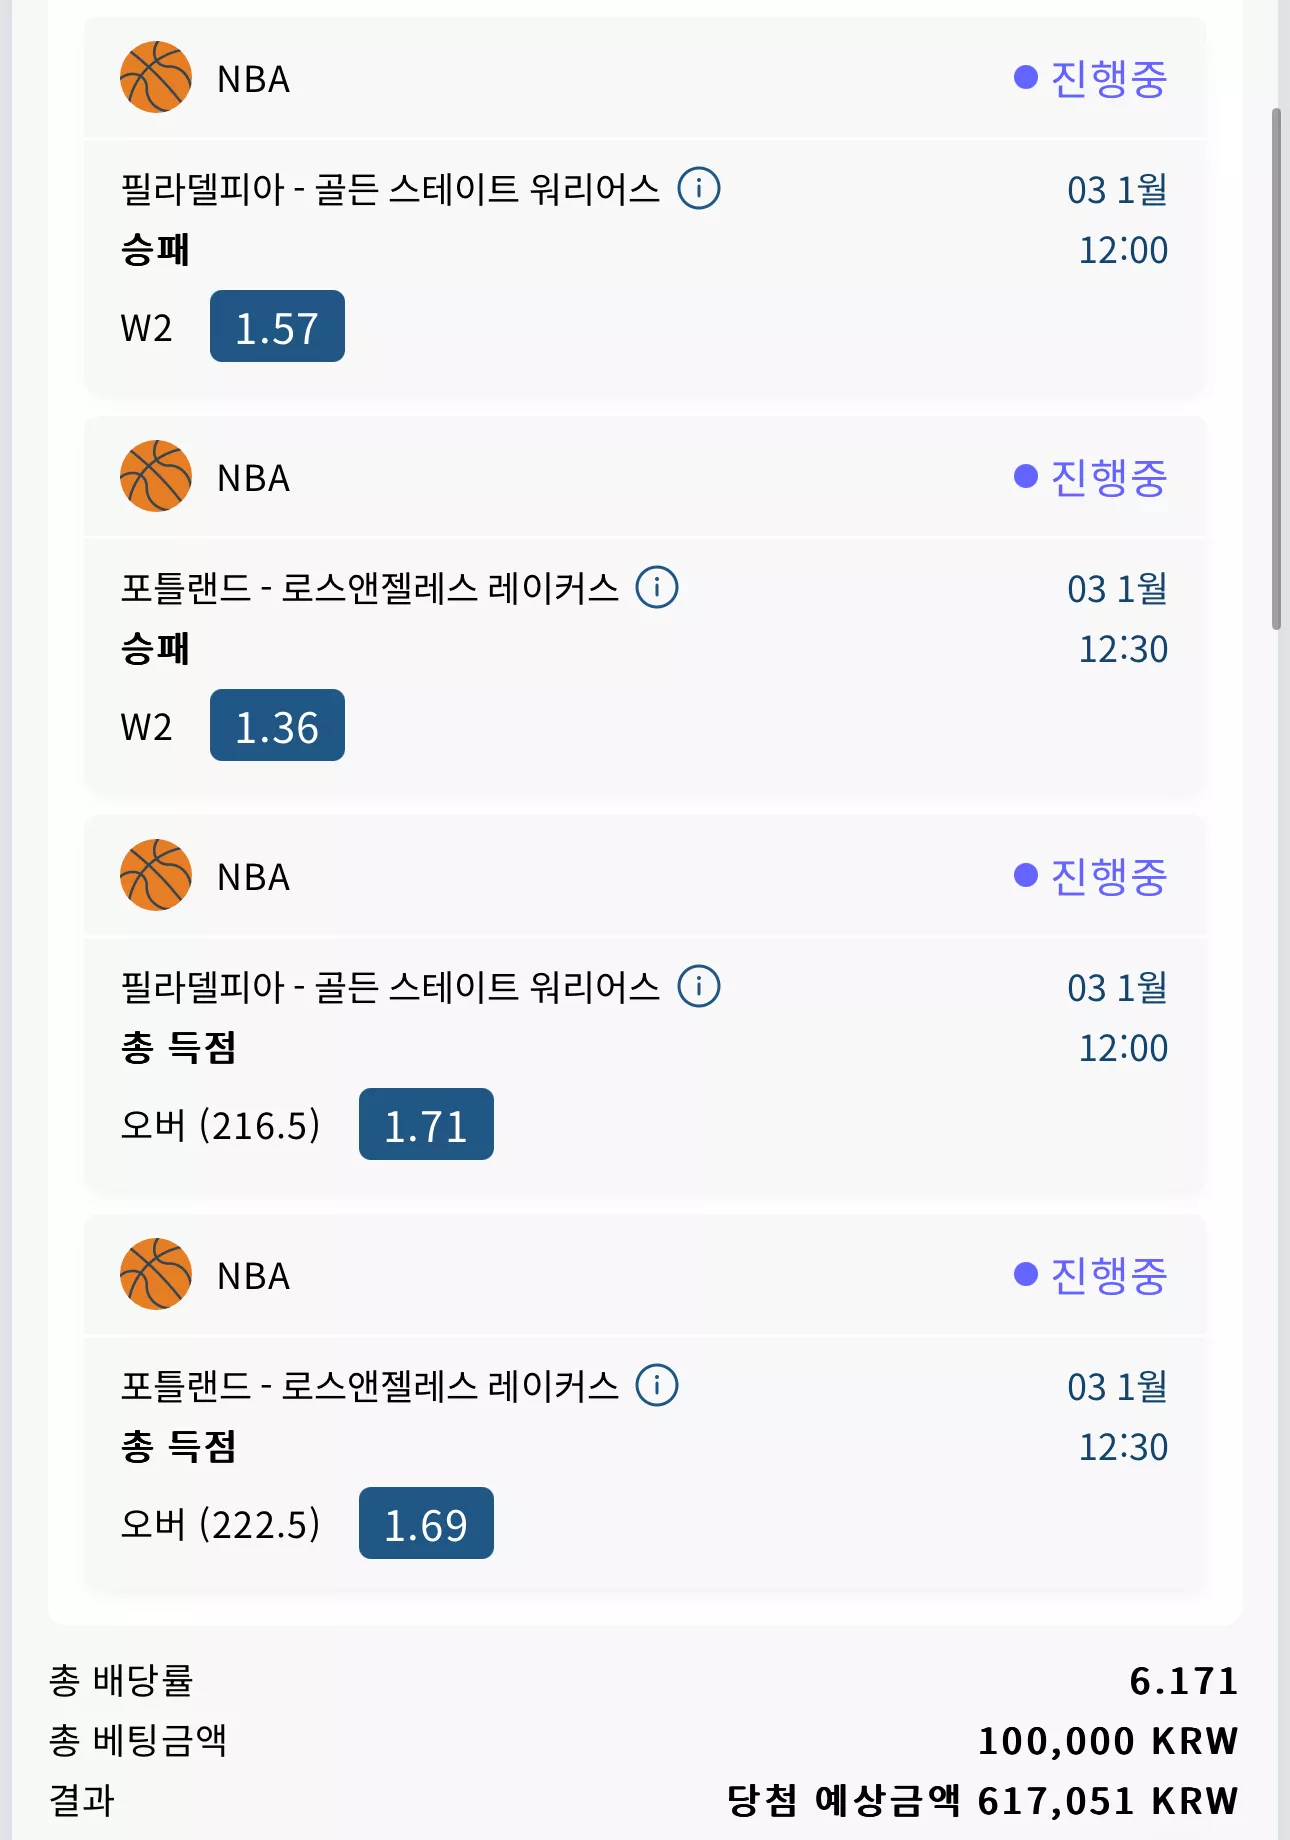The image size is (1290, 1840).
Task: Select the 1.69 over 222.5 odds
Action: [426, 1524]
